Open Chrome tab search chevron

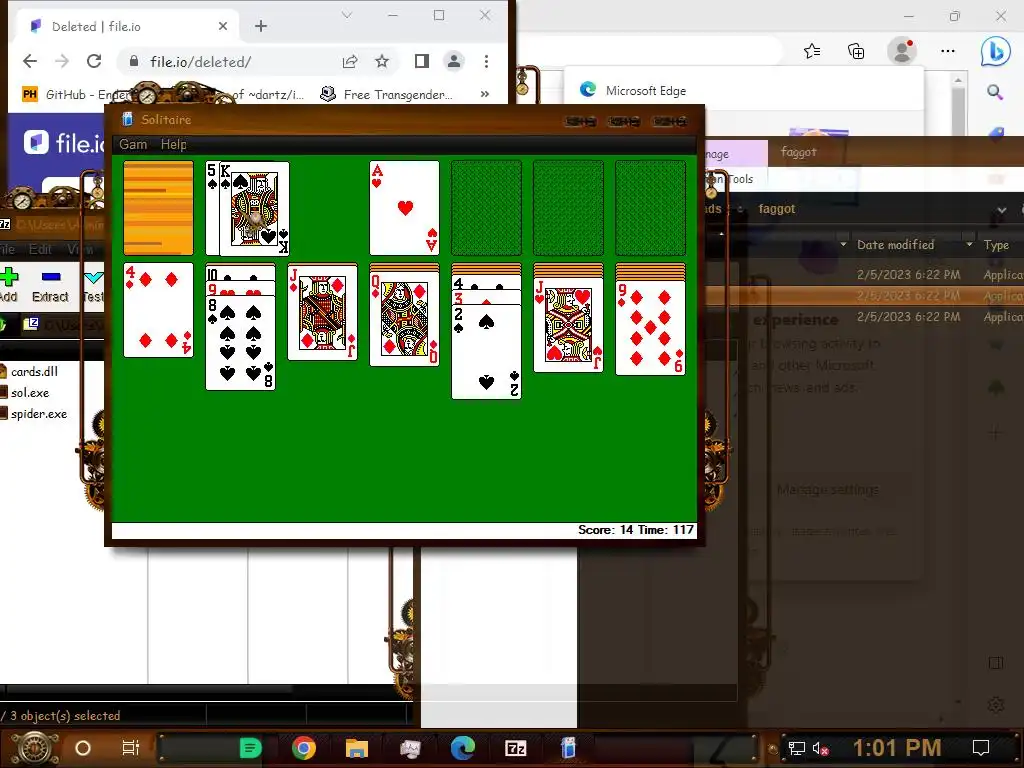tap(347, 15)
